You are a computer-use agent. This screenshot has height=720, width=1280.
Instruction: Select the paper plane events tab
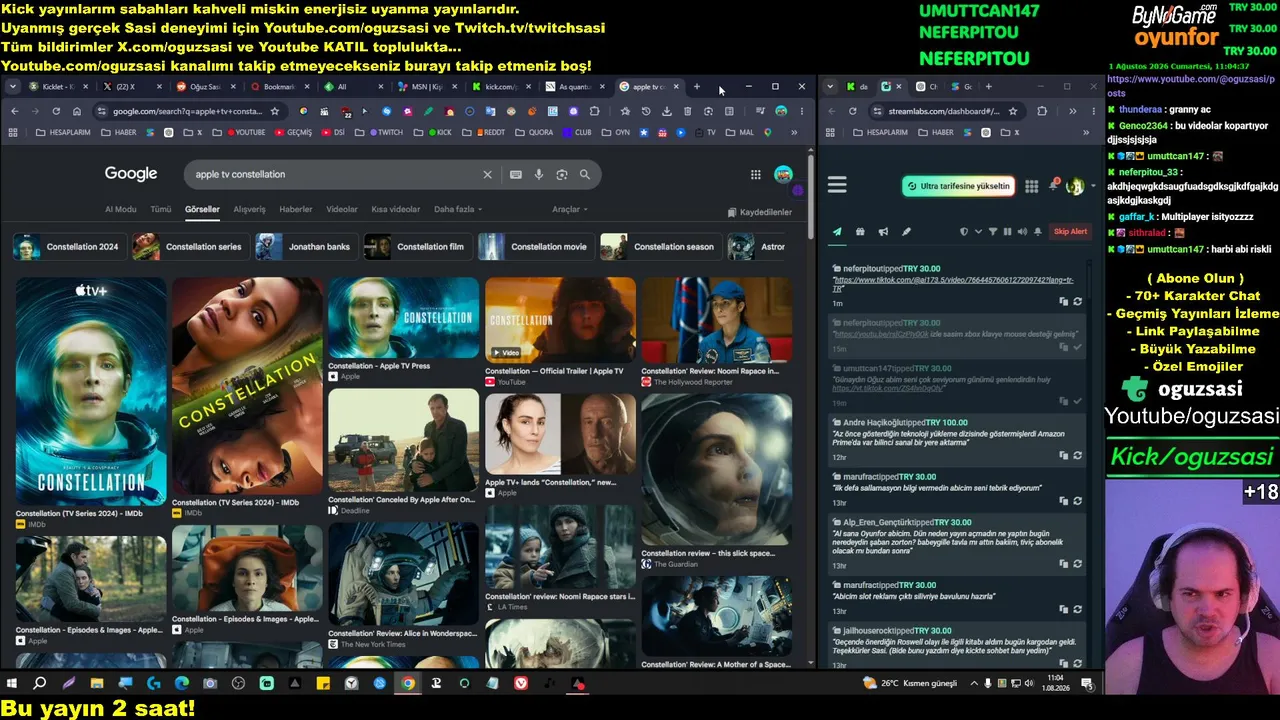(837, 232)
